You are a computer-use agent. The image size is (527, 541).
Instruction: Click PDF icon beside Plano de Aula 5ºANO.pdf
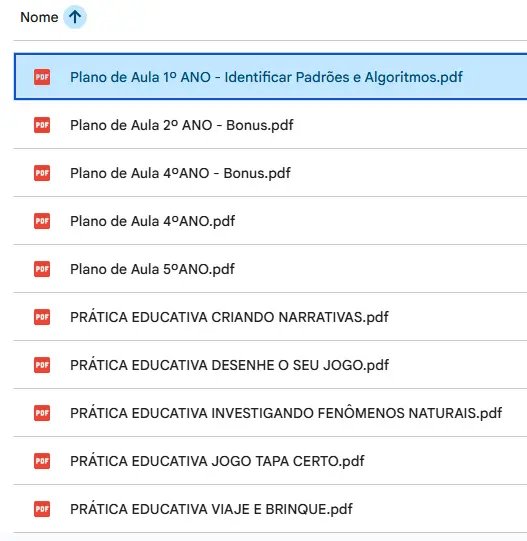(x=42, y=269)
